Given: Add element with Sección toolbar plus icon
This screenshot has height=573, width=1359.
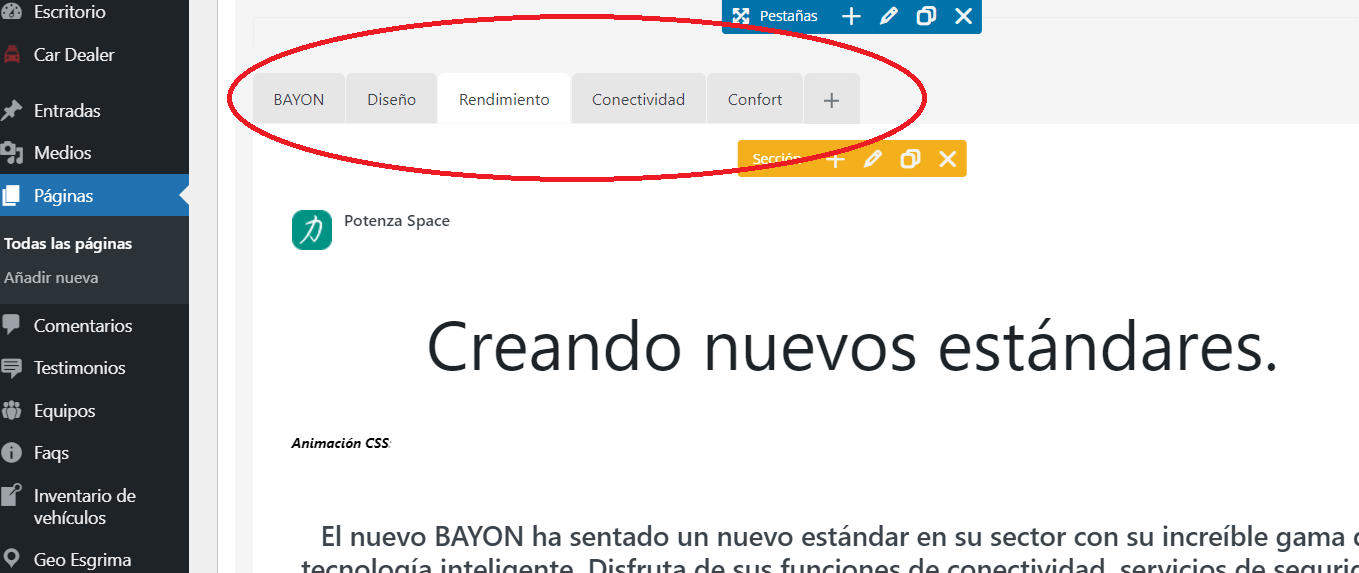Looking at the screenshot, I should coord(836,159).
